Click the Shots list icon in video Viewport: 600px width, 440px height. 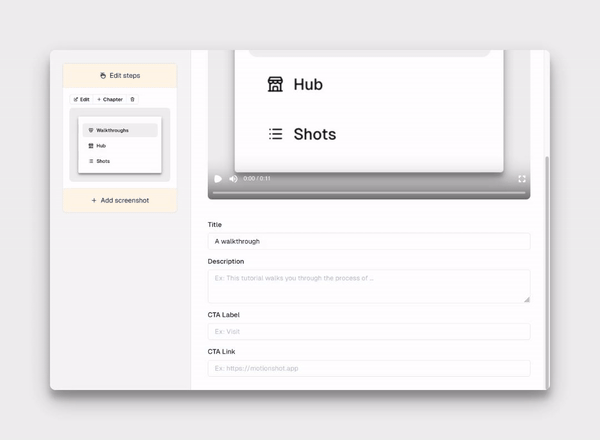[275, 134]
